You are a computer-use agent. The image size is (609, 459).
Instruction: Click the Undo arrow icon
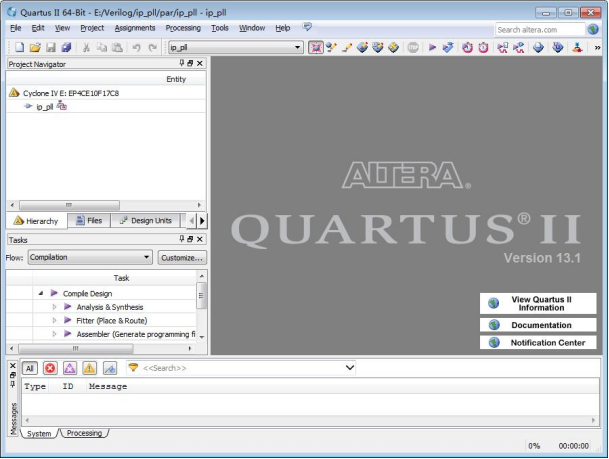click(136, 47)
